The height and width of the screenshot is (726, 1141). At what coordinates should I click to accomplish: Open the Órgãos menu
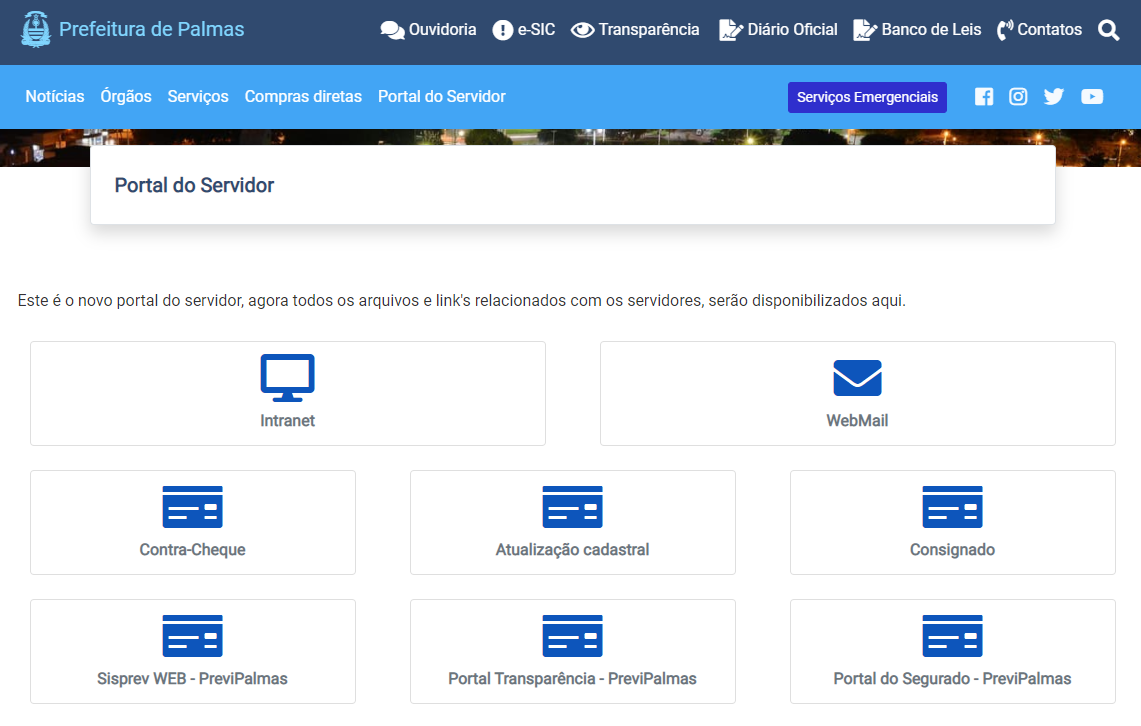tap(126, 97)
